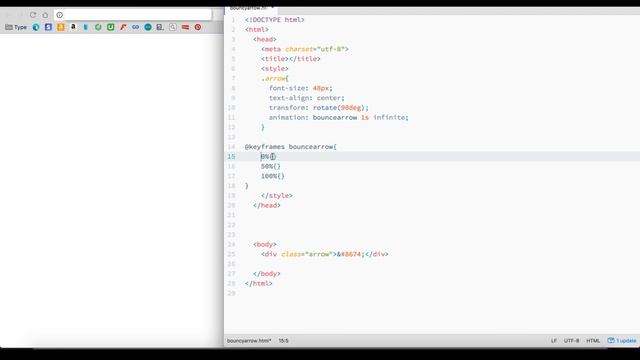Viewport: 640px width, 360px height.
Task: Click the transform: rotate(90deg) line
Action: click(x=319, y=108)
